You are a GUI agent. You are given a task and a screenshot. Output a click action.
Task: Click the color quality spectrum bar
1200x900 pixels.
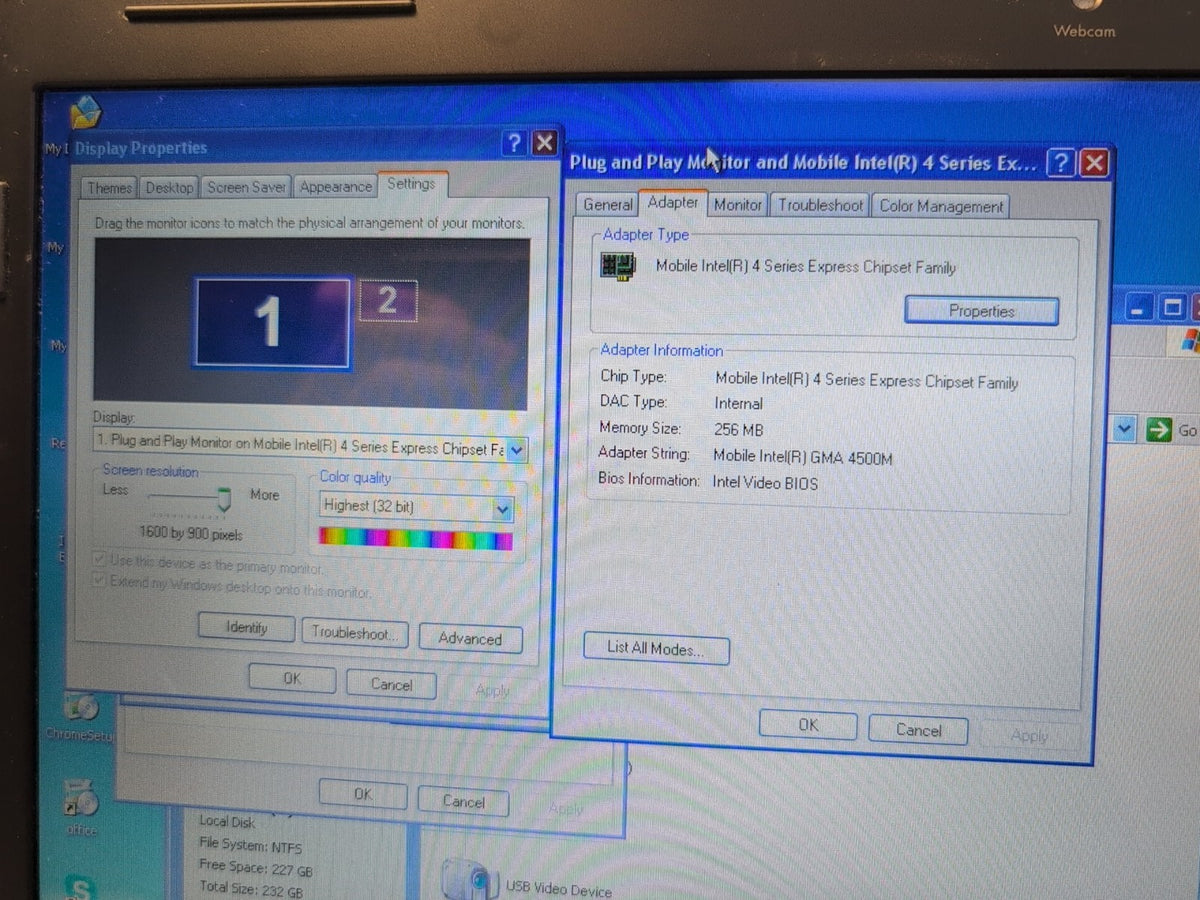point(416,540)
